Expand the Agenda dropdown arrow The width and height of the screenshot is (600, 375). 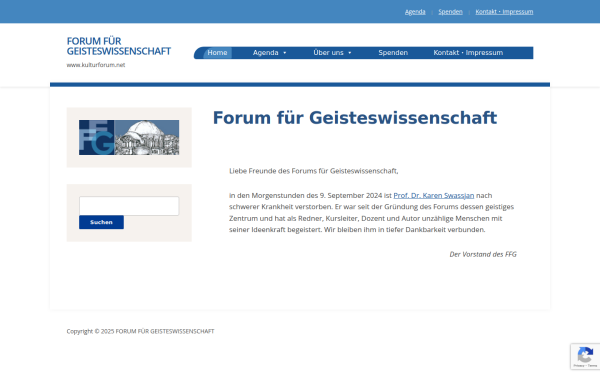click(x=285, y=53)
